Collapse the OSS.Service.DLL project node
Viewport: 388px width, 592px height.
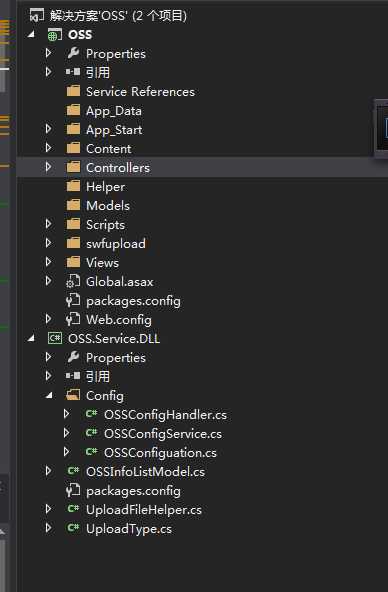pos(31,339)
